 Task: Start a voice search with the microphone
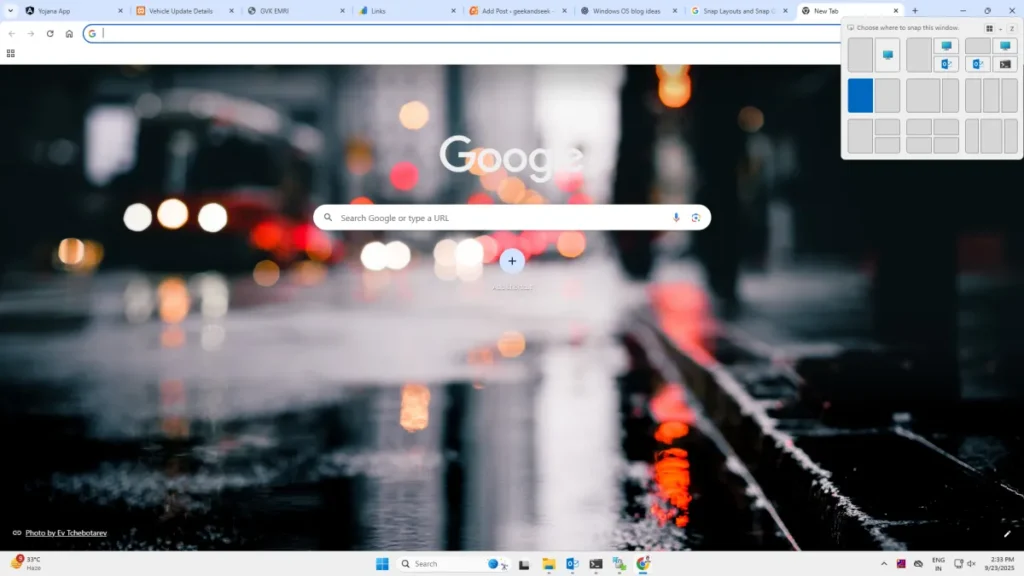[676, 218]
